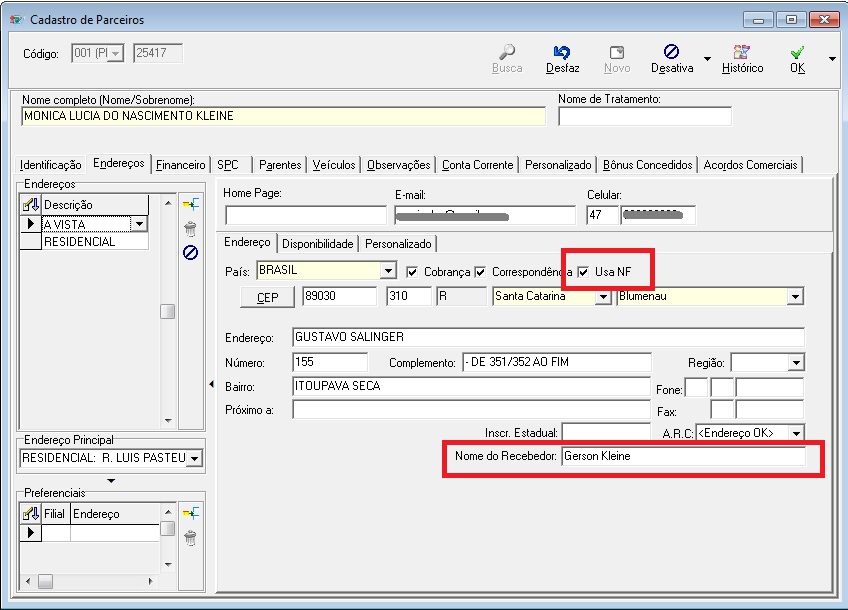This screenshot has height=610, width=848.
Task: Click the blue disable icon under Endereços trash
Action: coord(190,253)
